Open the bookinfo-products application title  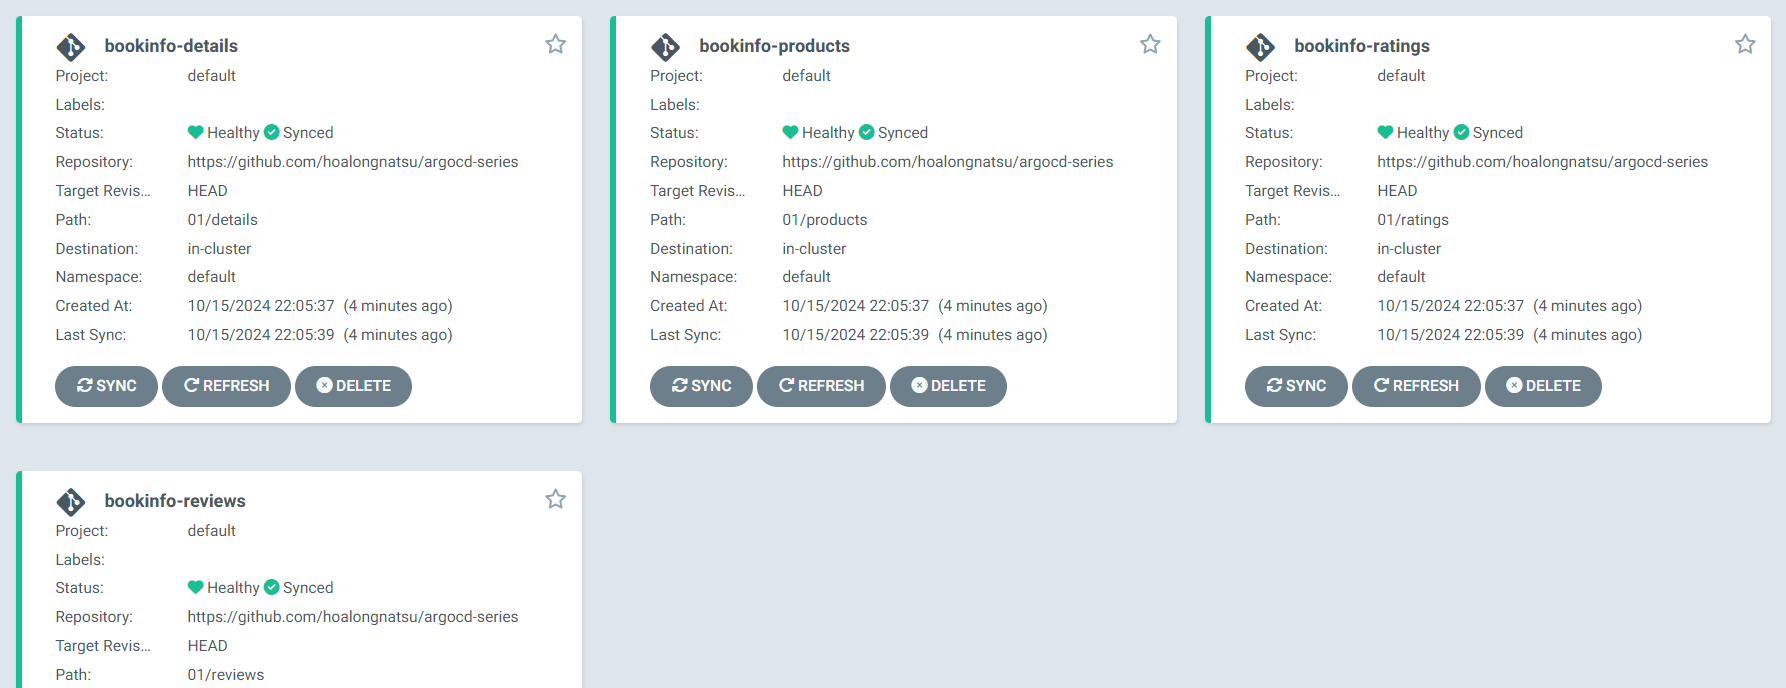click(774, 46)
